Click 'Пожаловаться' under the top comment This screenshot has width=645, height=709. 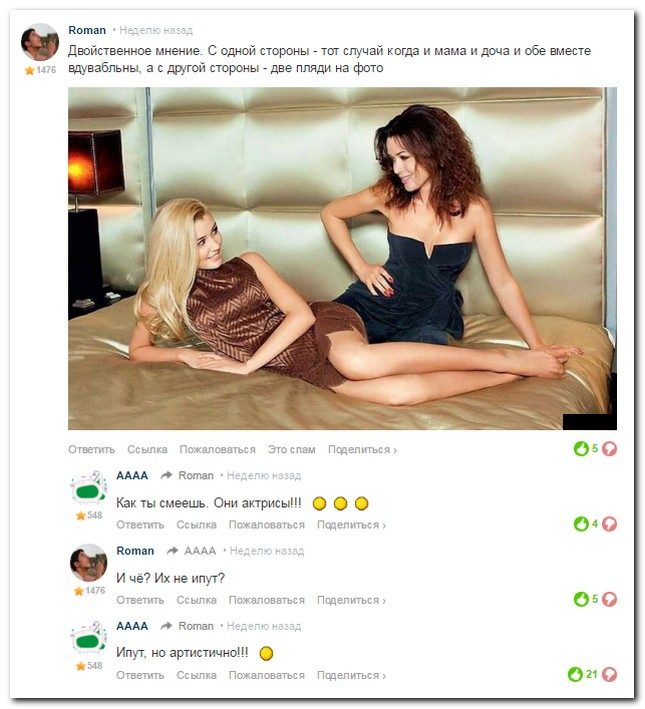[x=217, y=449]
